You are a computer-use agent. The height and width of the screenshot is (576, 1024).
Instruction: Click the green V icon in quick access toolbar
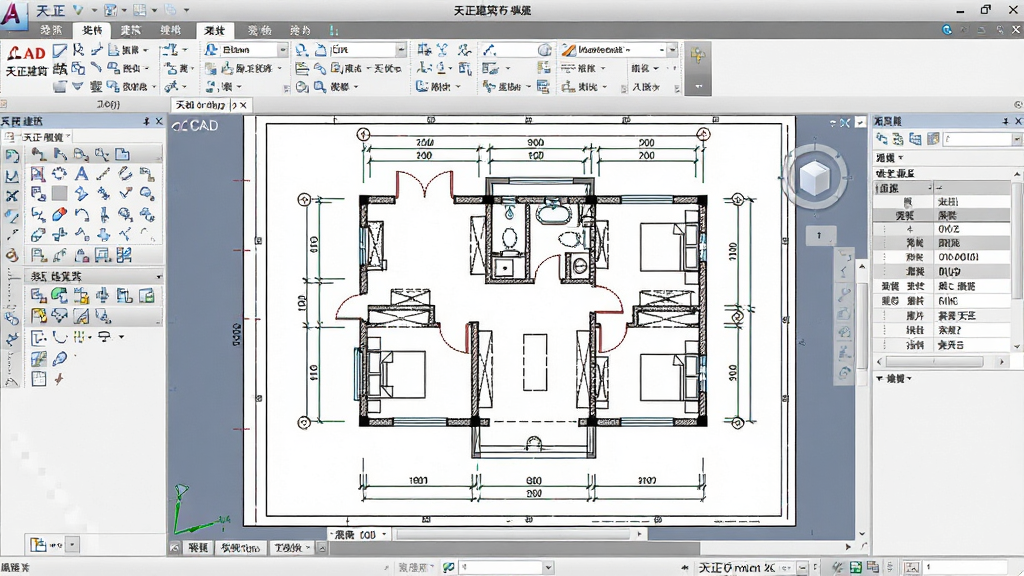click(78, 10)
